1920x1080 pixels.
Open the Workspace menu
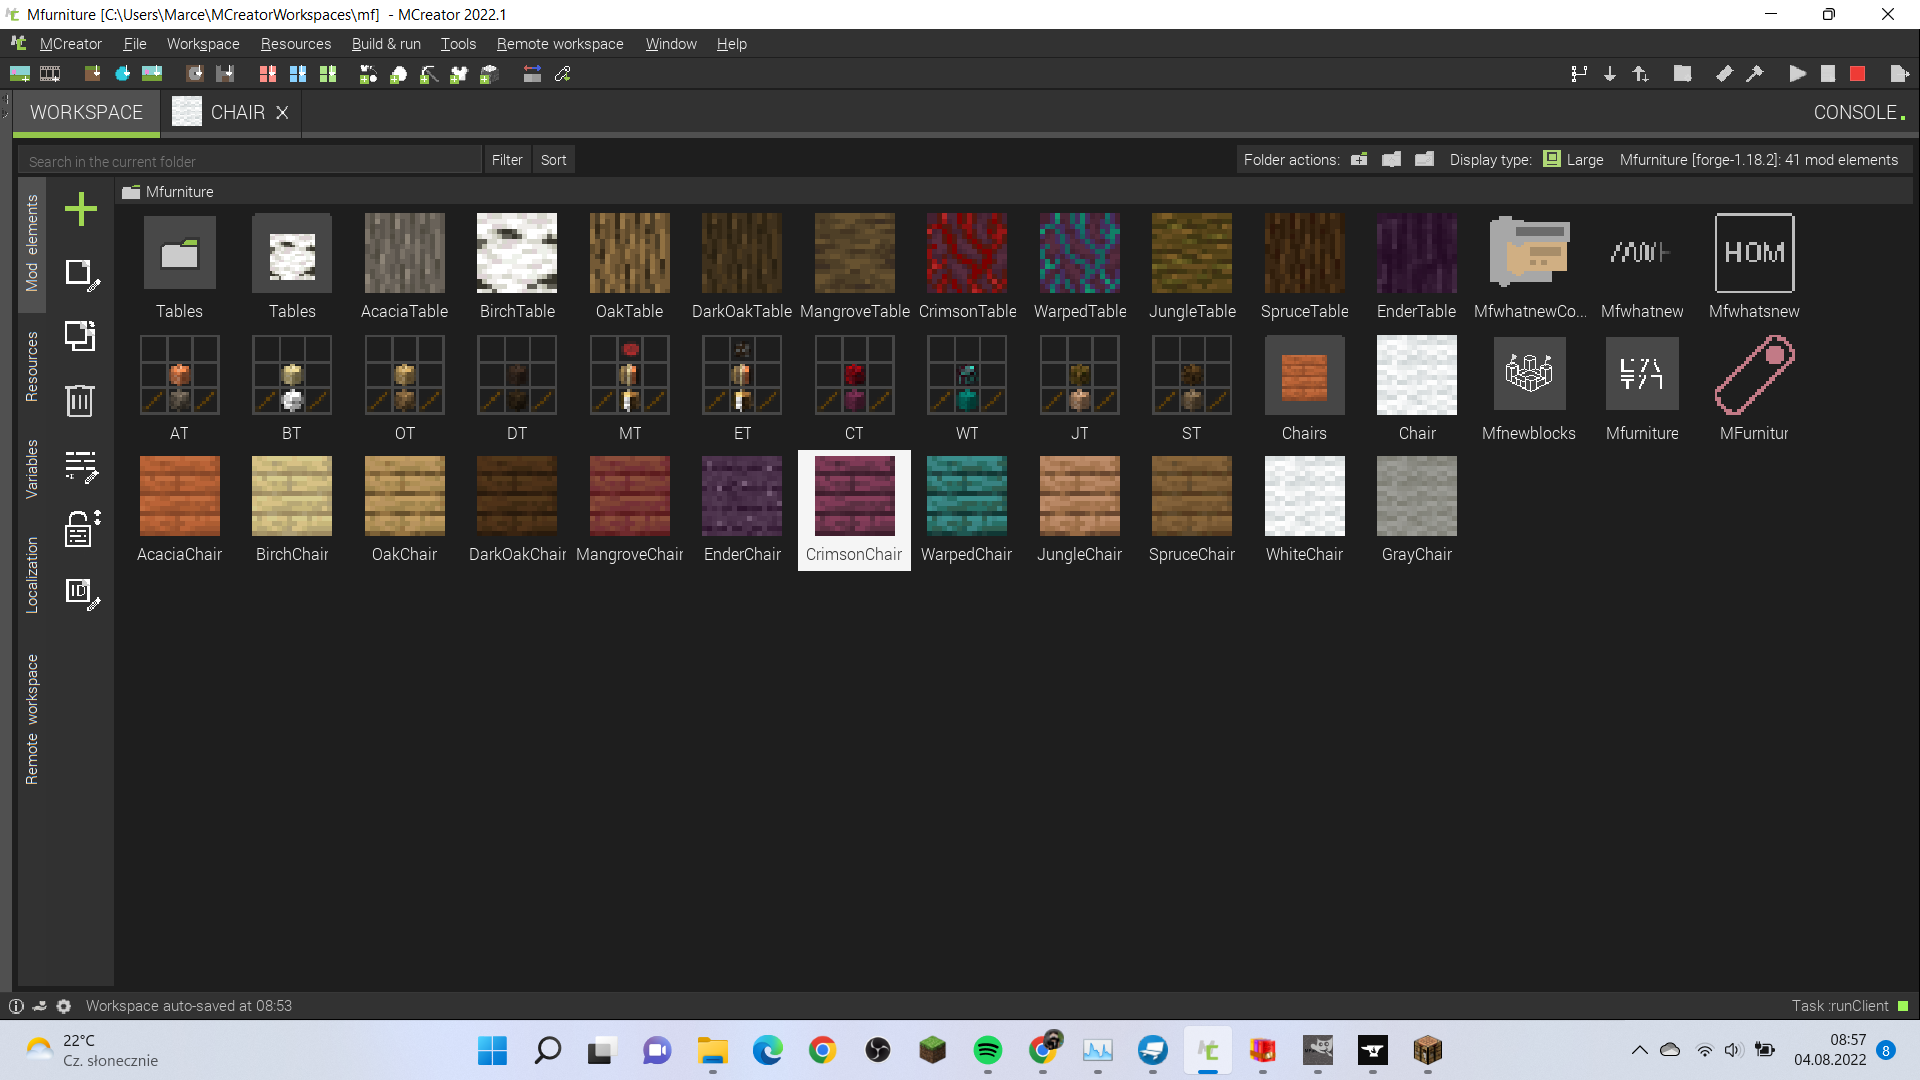pos(203,44)
